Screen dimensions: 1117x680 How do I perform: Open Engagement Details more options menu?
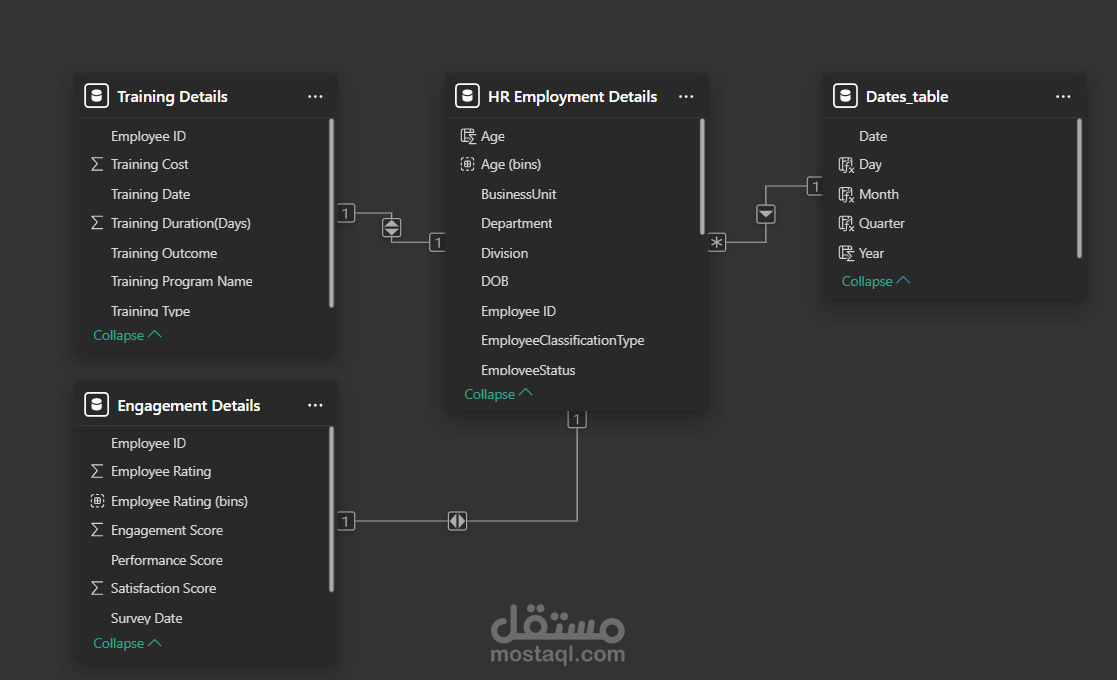[x=315, y=405]
